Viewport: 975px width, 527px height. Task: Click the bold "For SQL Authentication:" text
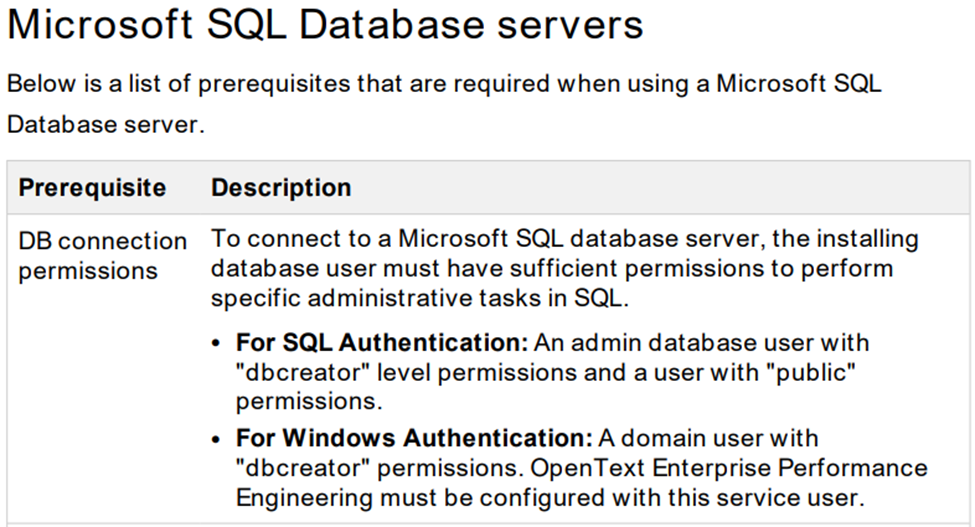382,342
